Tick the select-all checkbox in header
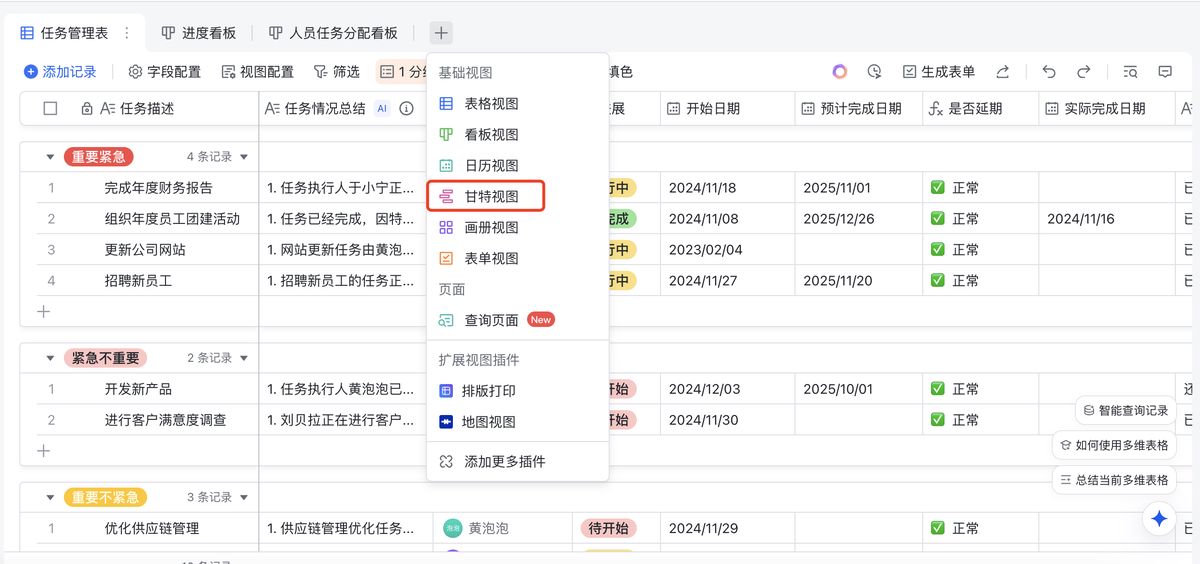1200x564 pixels. coord(50,109)
